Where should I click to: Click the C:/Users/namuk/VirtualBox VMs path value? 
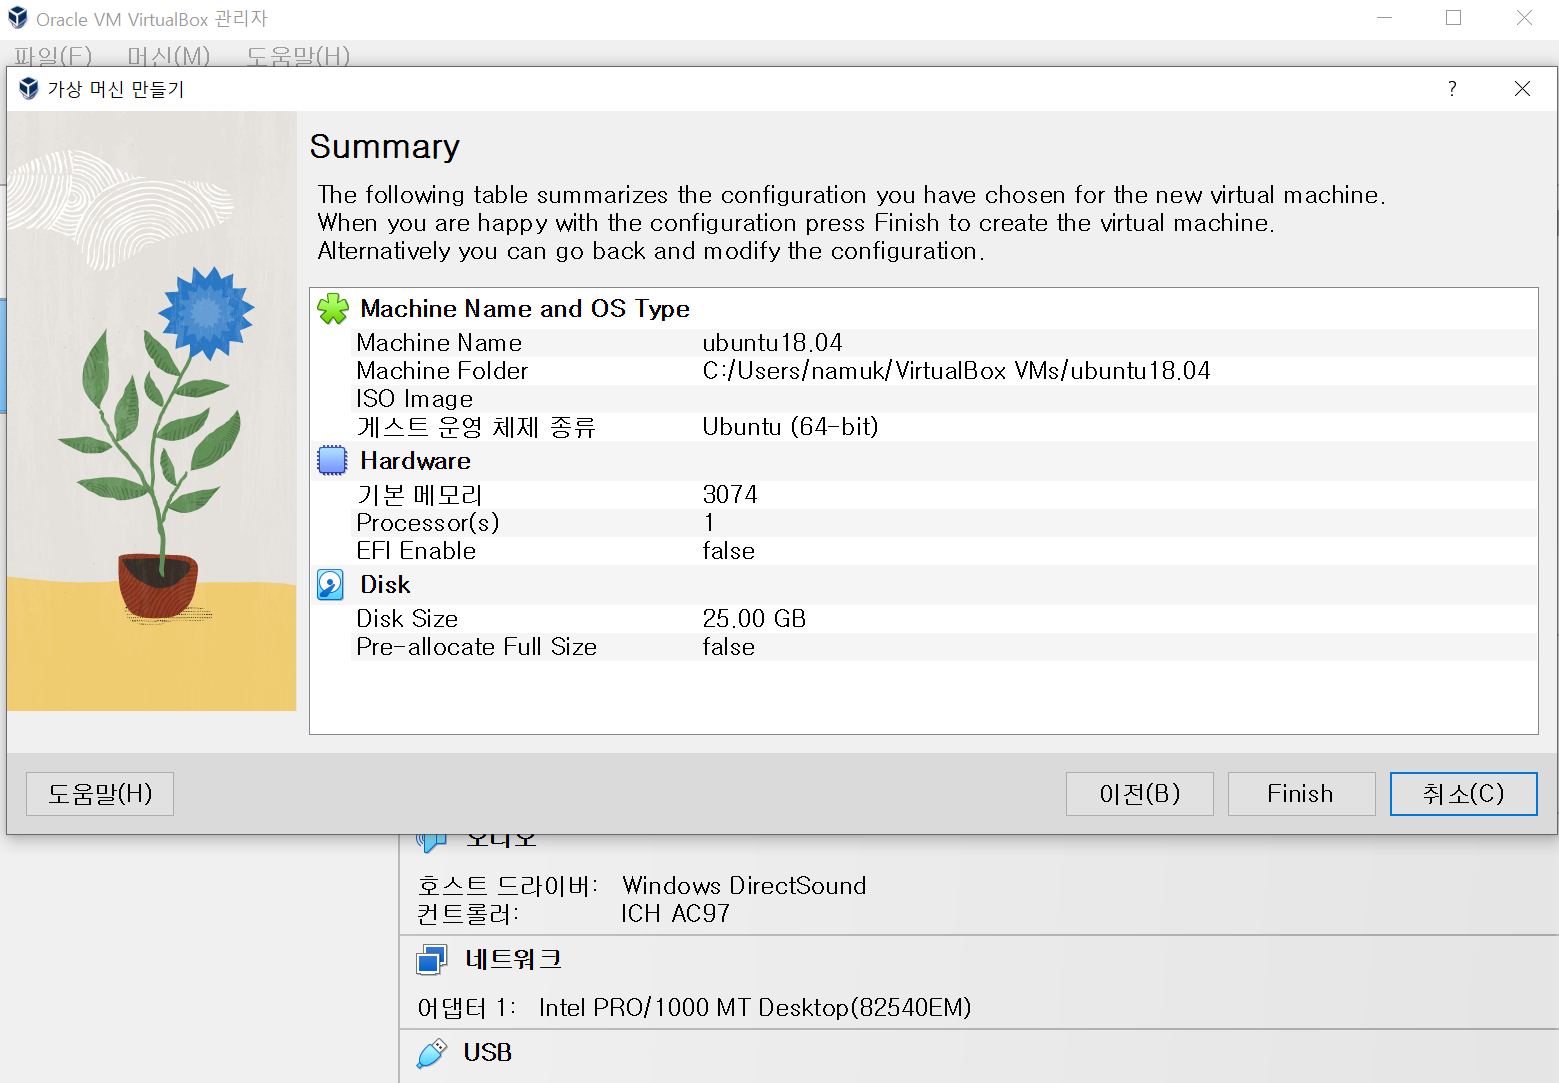click(956, 371)
